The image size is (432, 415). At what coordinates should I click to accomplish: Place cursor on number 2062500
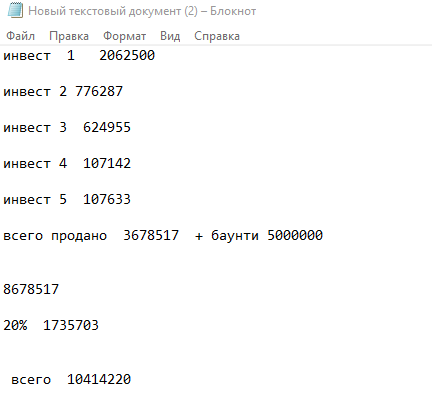(127, 55)
